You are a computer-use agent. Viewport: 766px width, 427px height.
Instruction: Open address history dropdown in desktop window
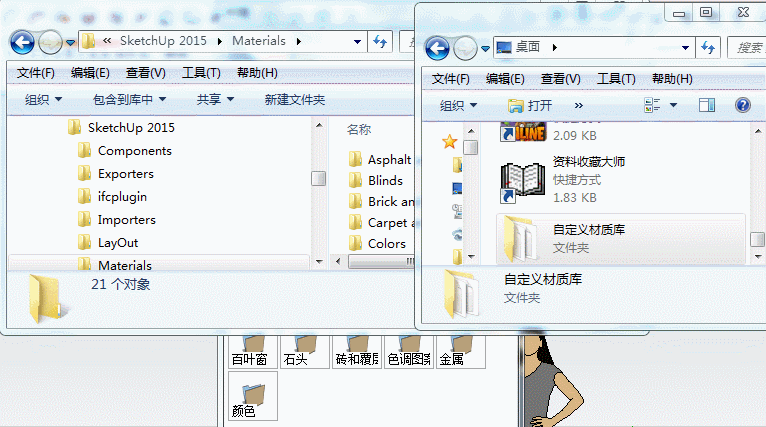(x=685, y=48)
